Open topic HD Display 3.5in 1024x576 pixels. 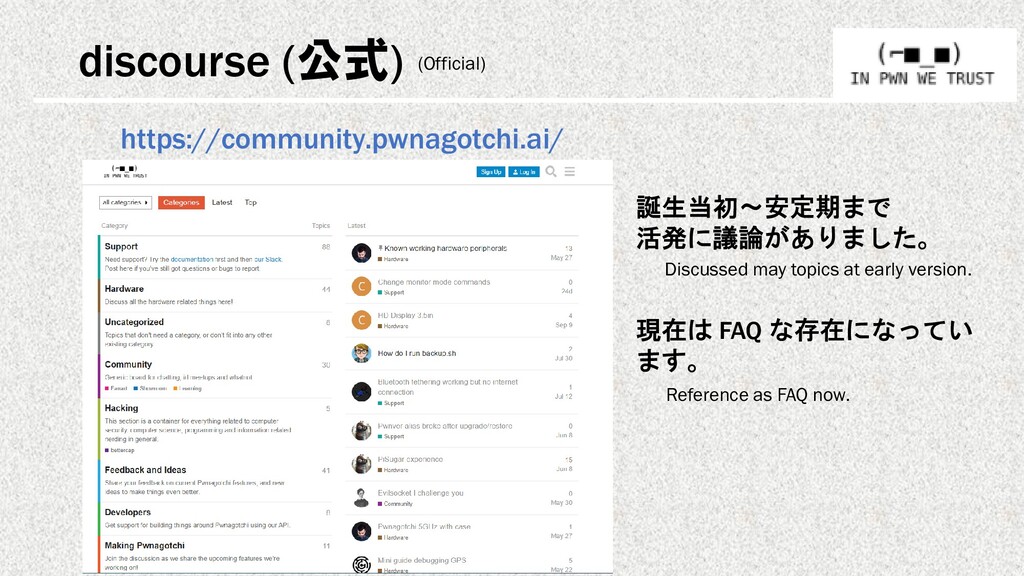click(x=406, y=315)
